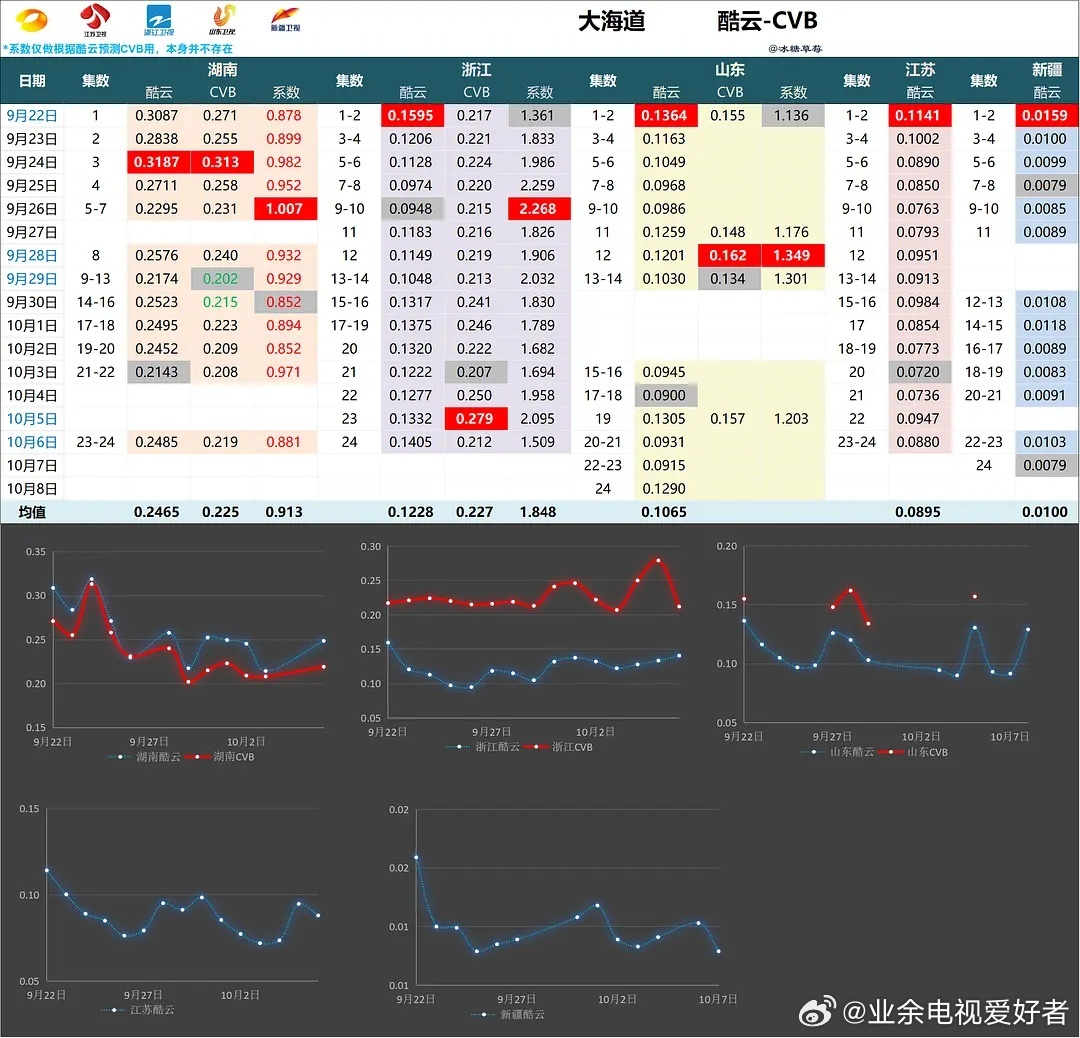Select red highlighted cell 2.268

point(540,209)
